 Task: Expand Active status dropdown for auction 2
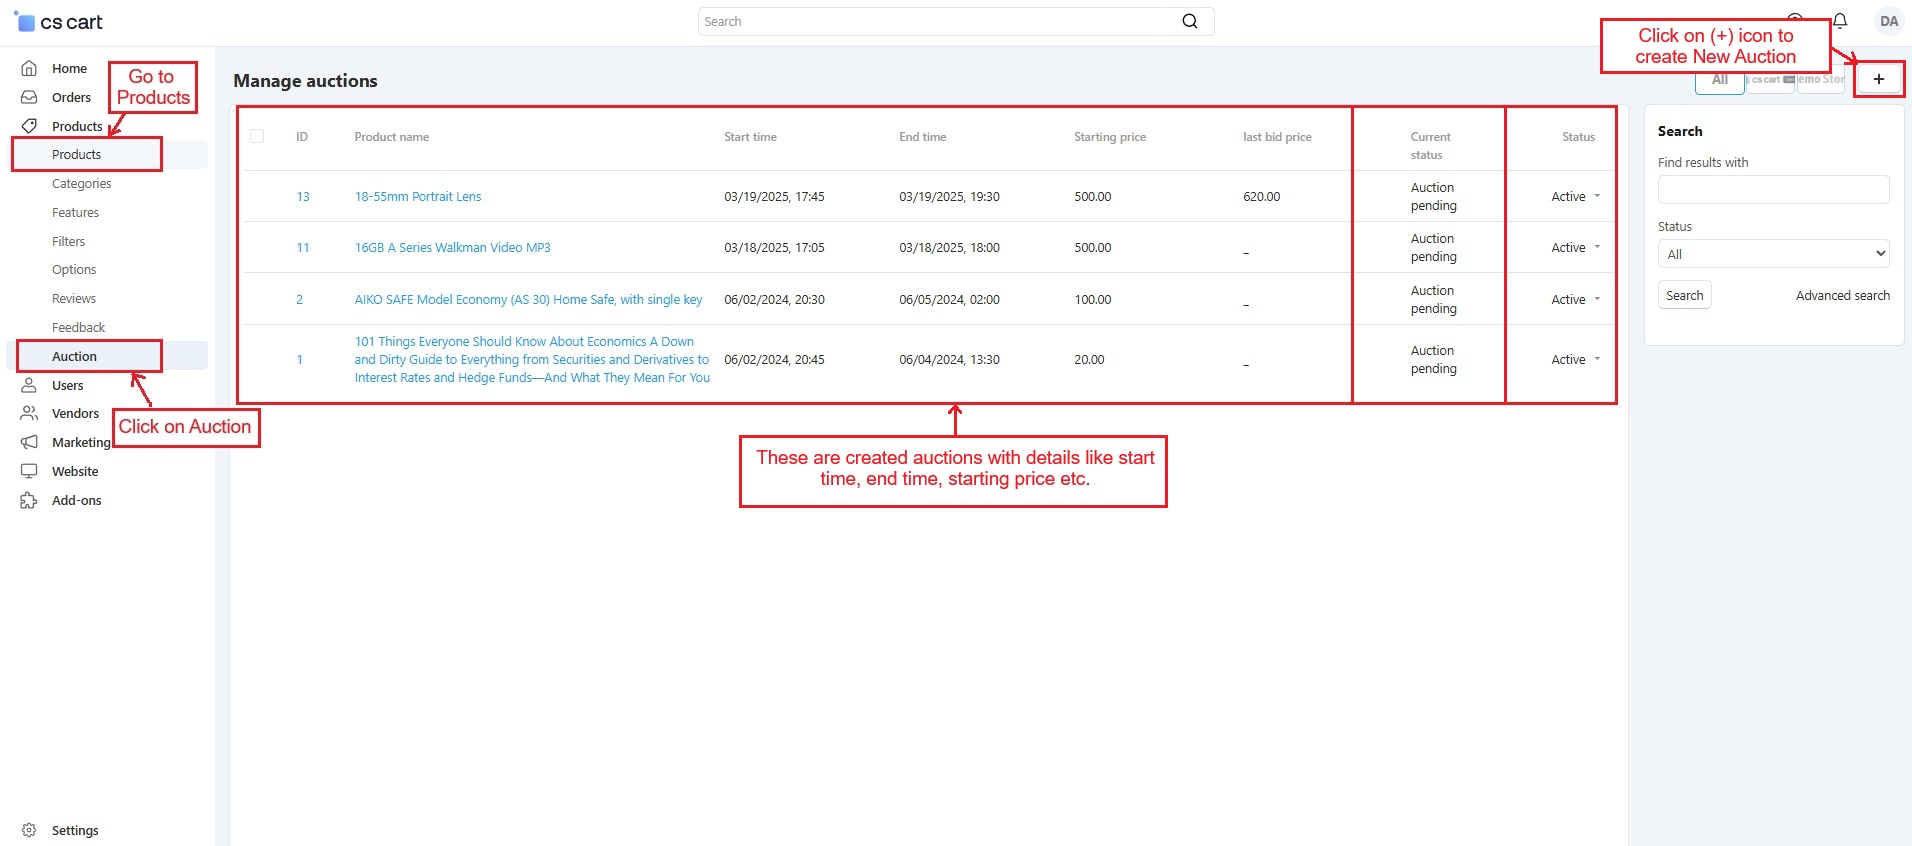[1575, 300]
